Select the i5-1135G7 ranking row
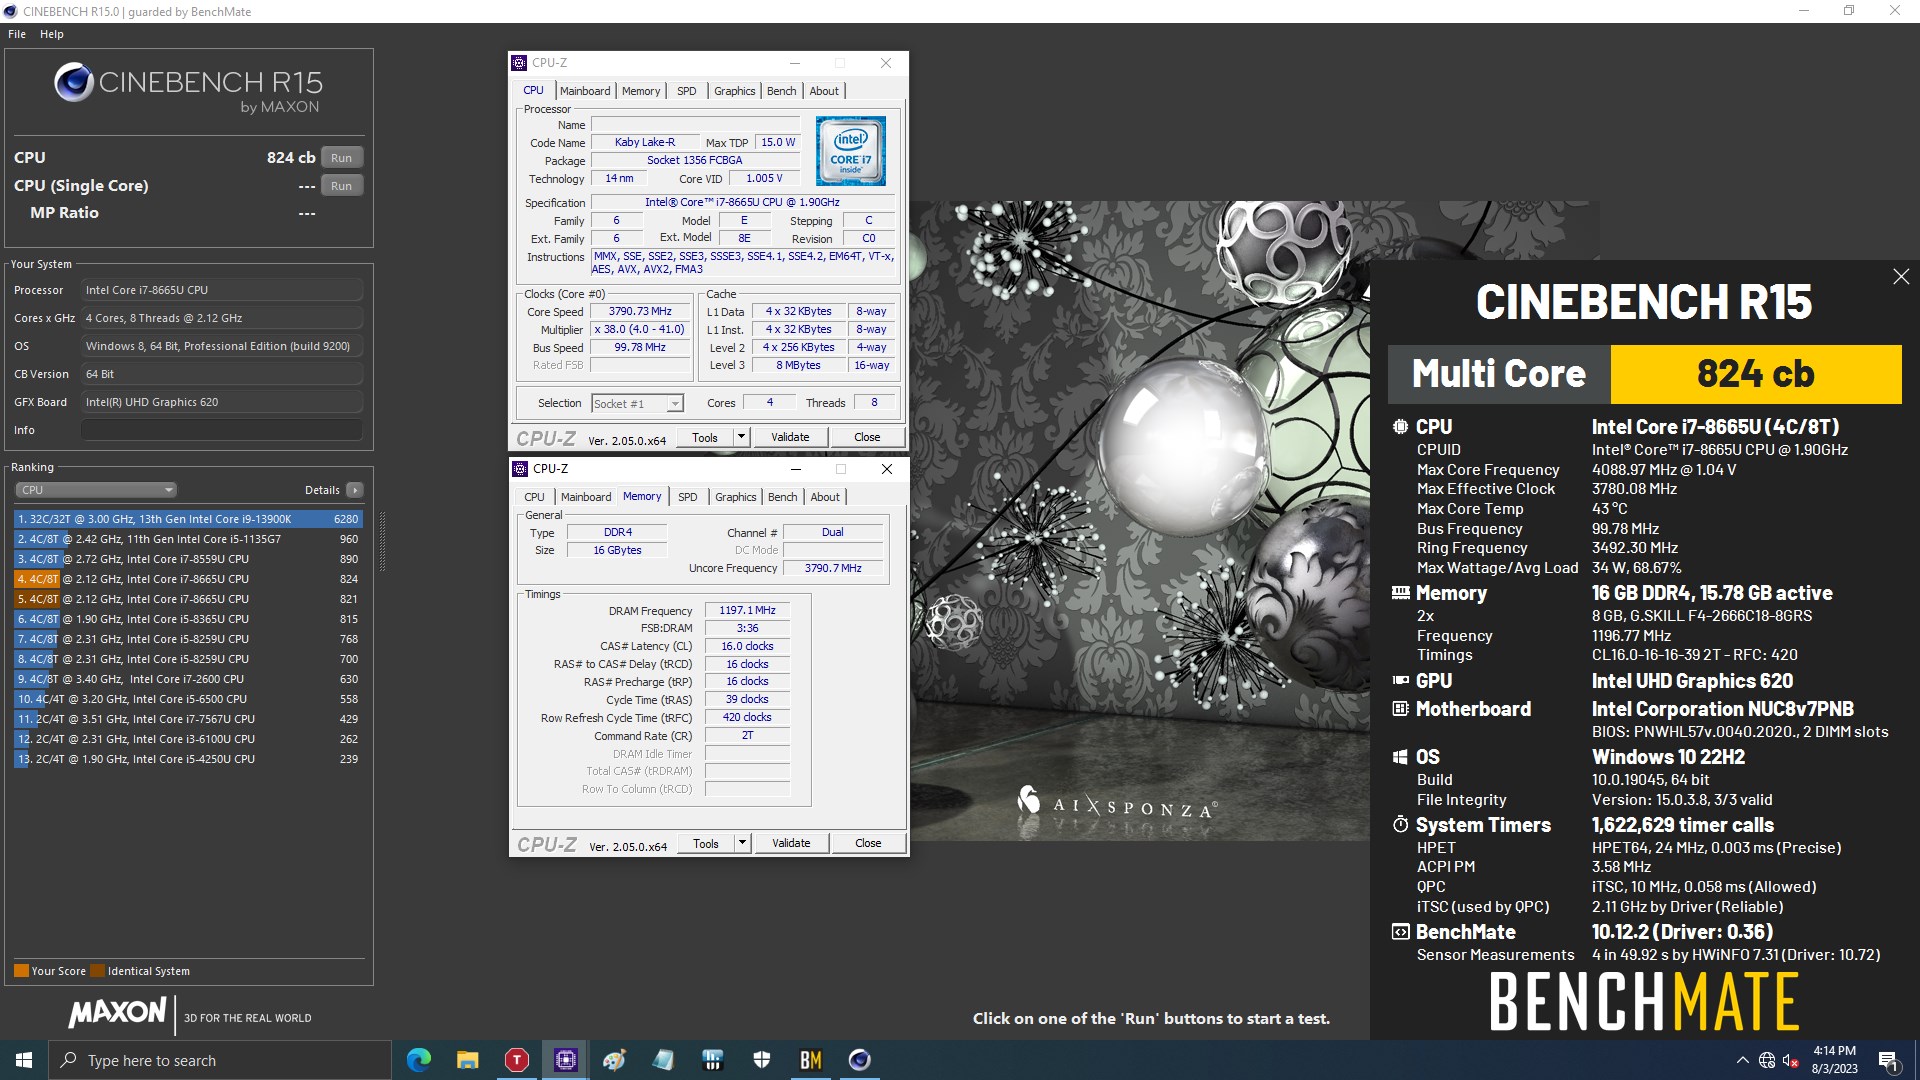 188,539
